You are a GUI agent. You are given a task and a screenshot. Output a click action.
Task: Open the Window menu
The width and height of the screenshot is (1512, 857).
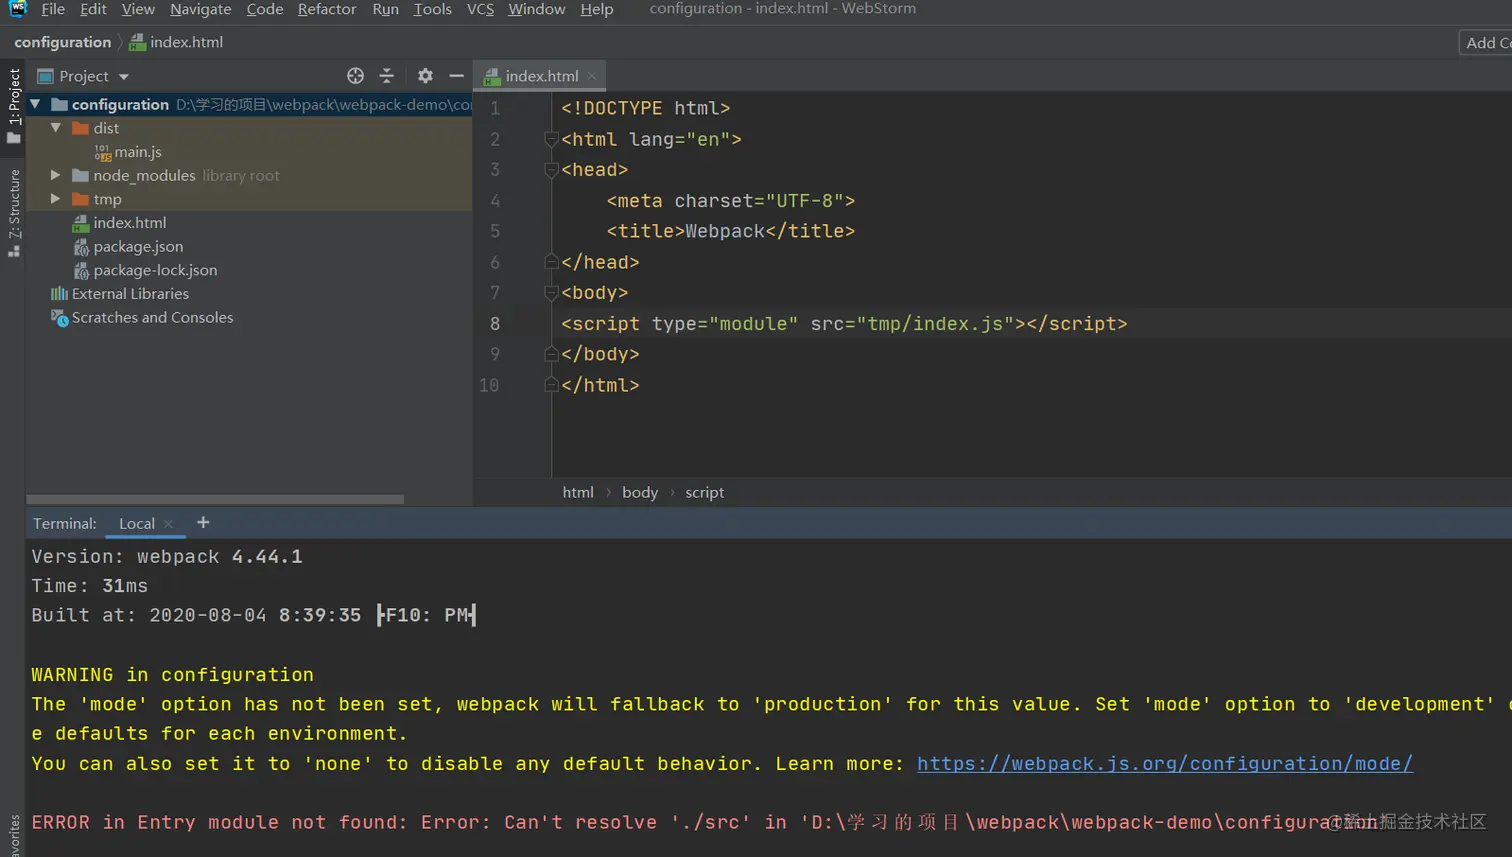point(536,9)
